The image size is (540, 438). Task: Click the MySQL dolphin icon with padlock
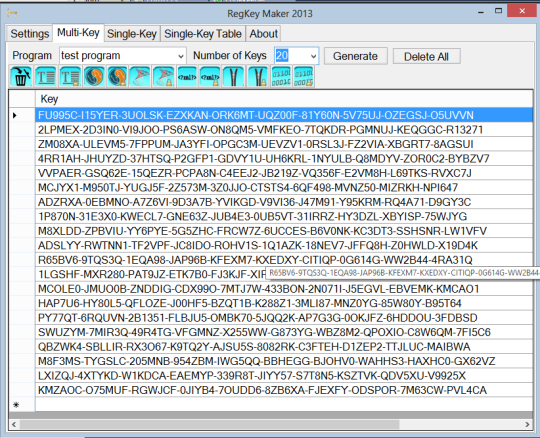117,76
